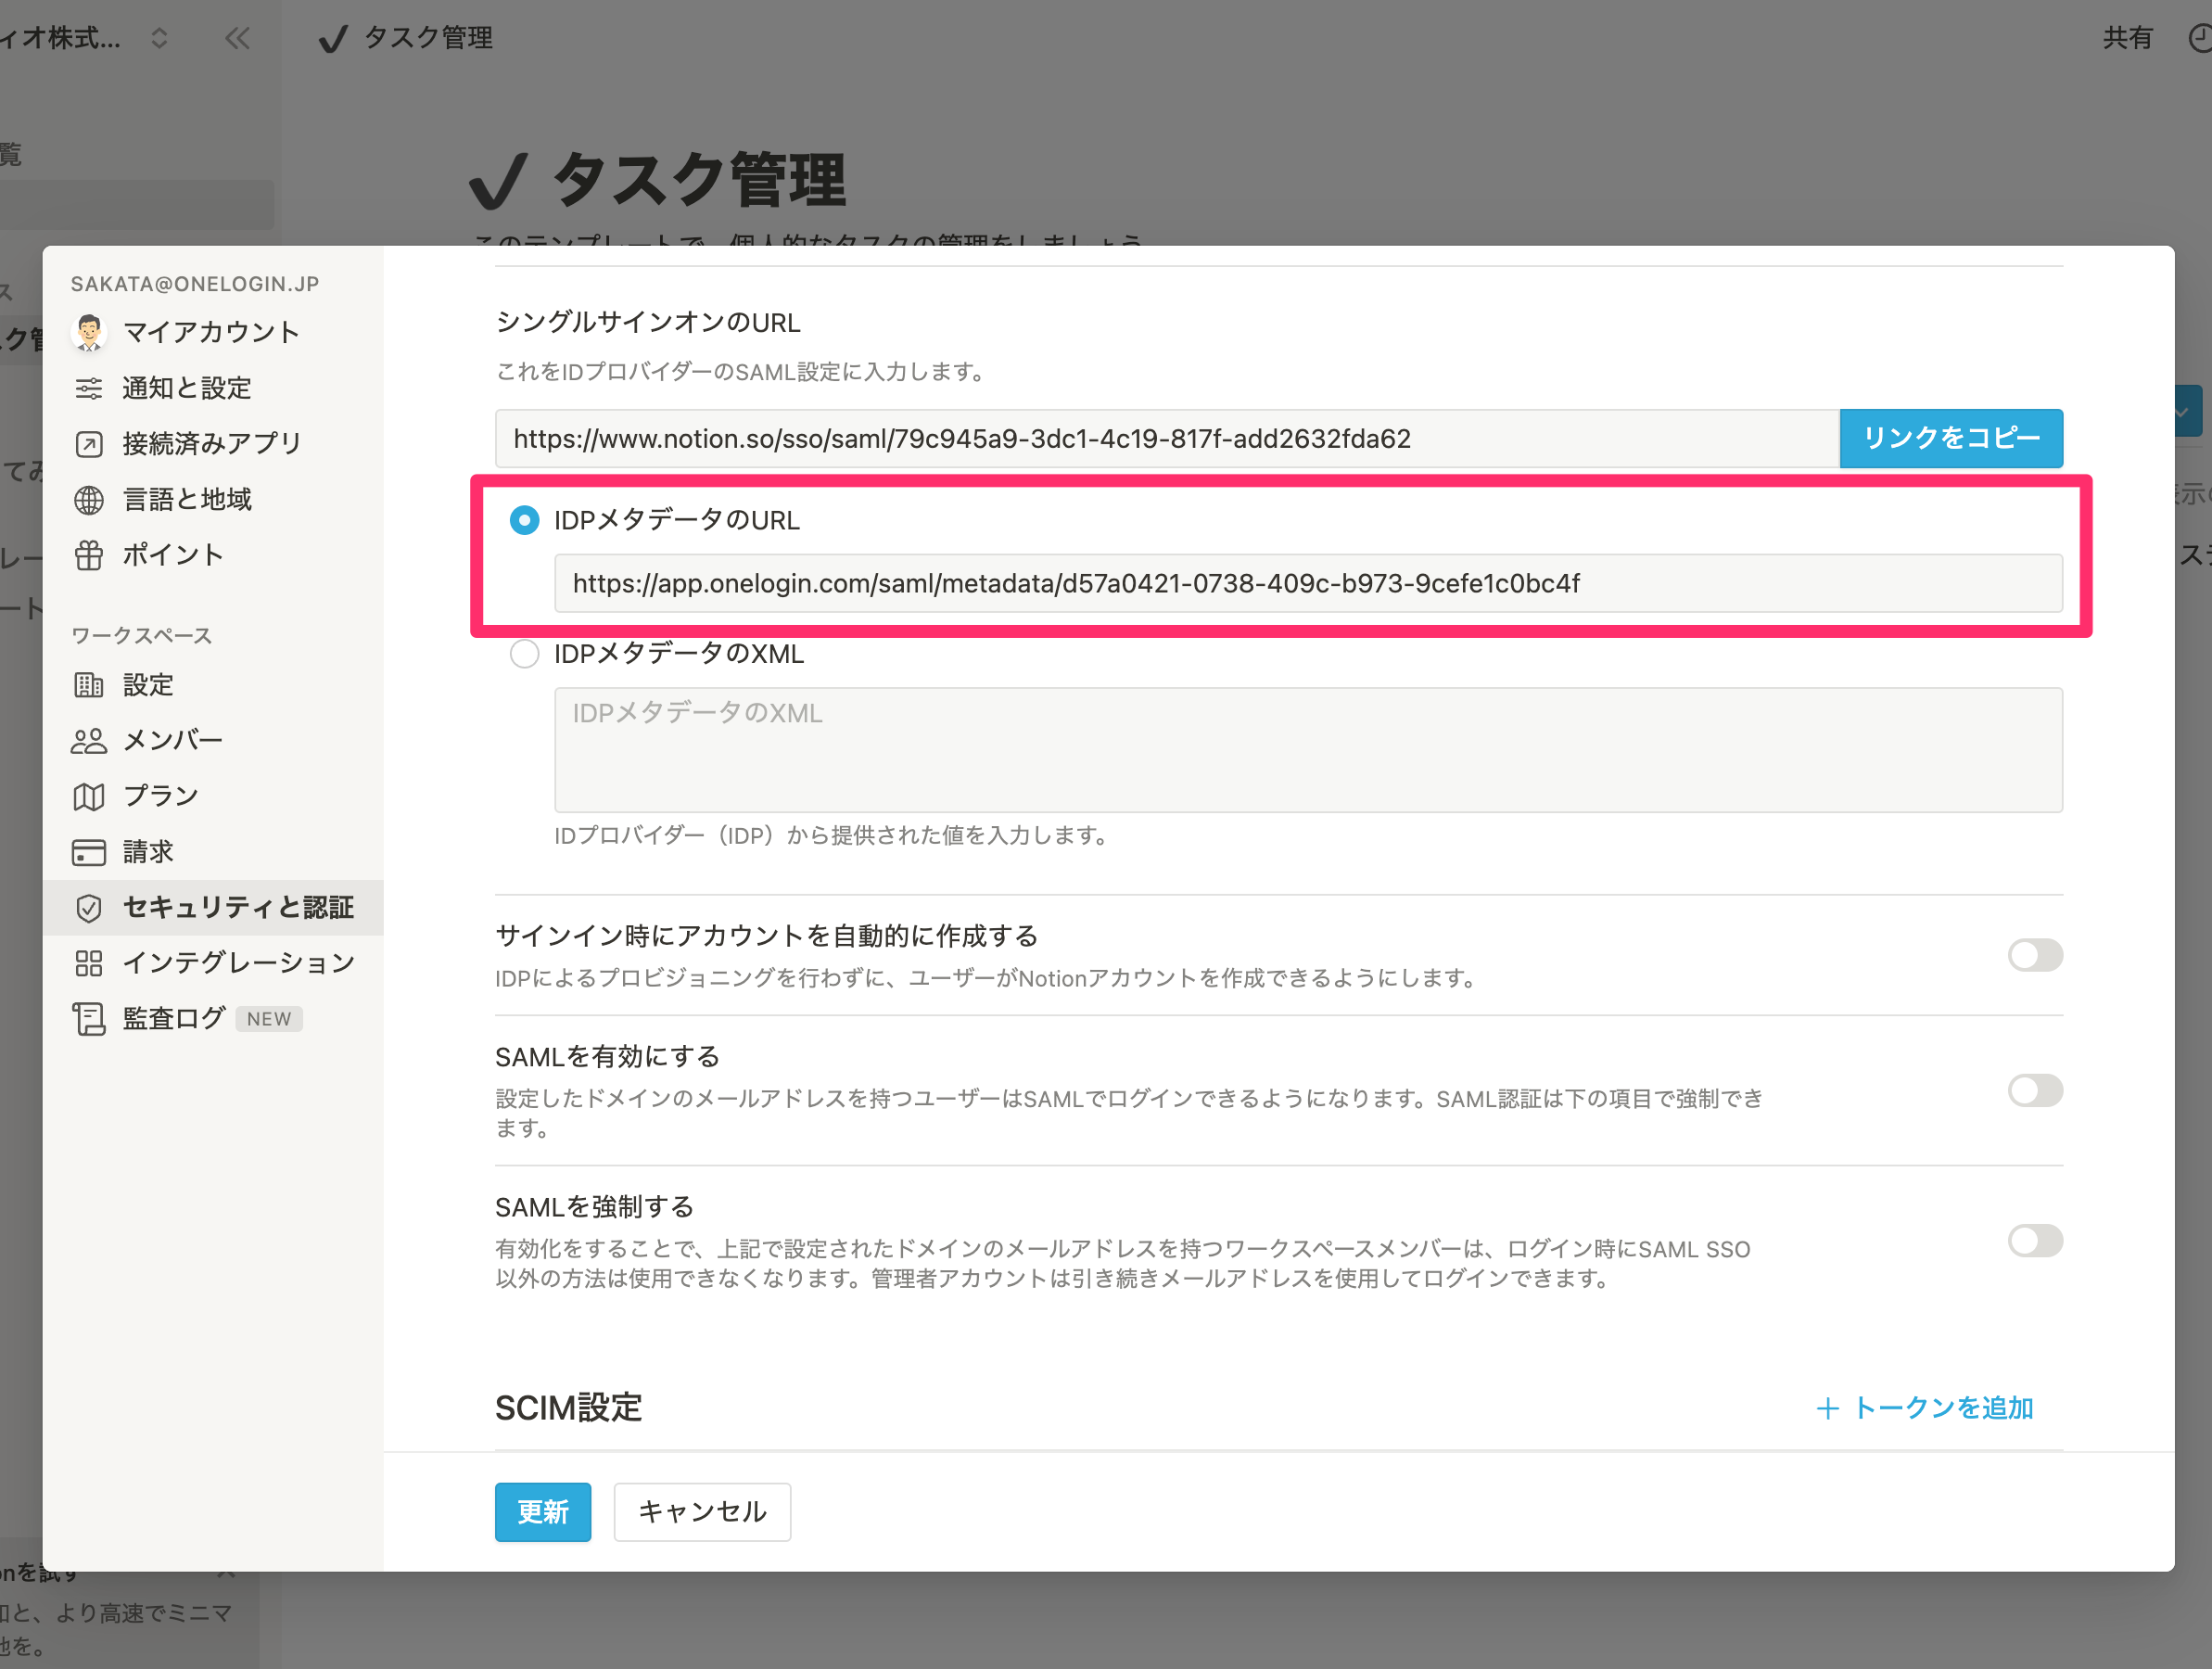2212x1669 pixels.
Task: Click the 設定 building icon
Action: pos(89,685)
